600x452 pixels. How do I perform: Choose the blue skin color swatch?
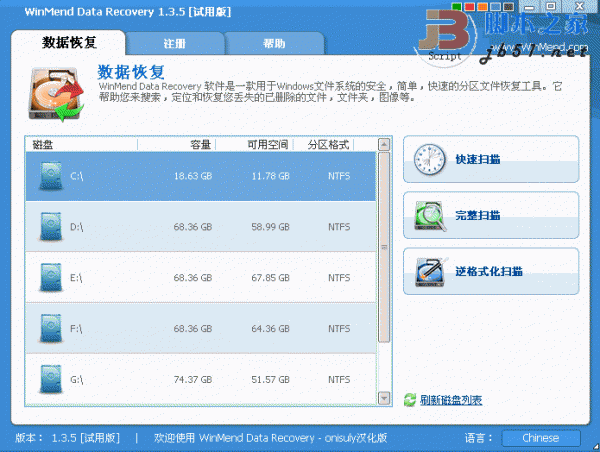(x=496, y=7)
